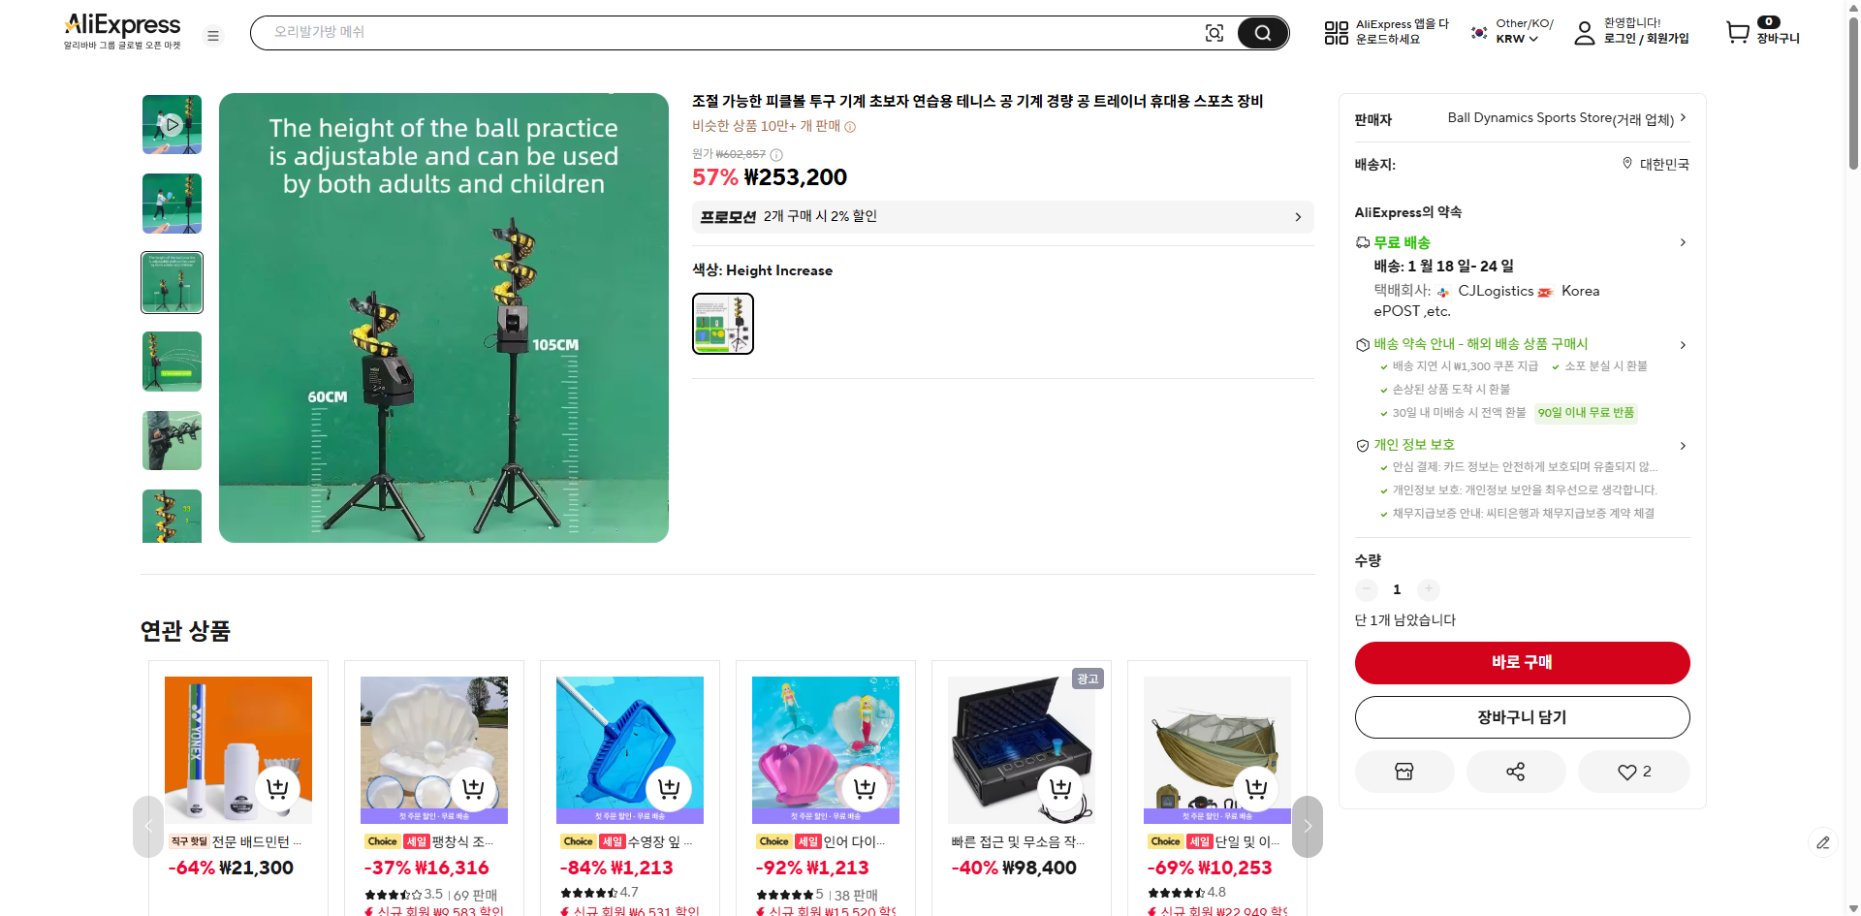Open the hamburger category menu
The image size is (1861, 916).
213,36
